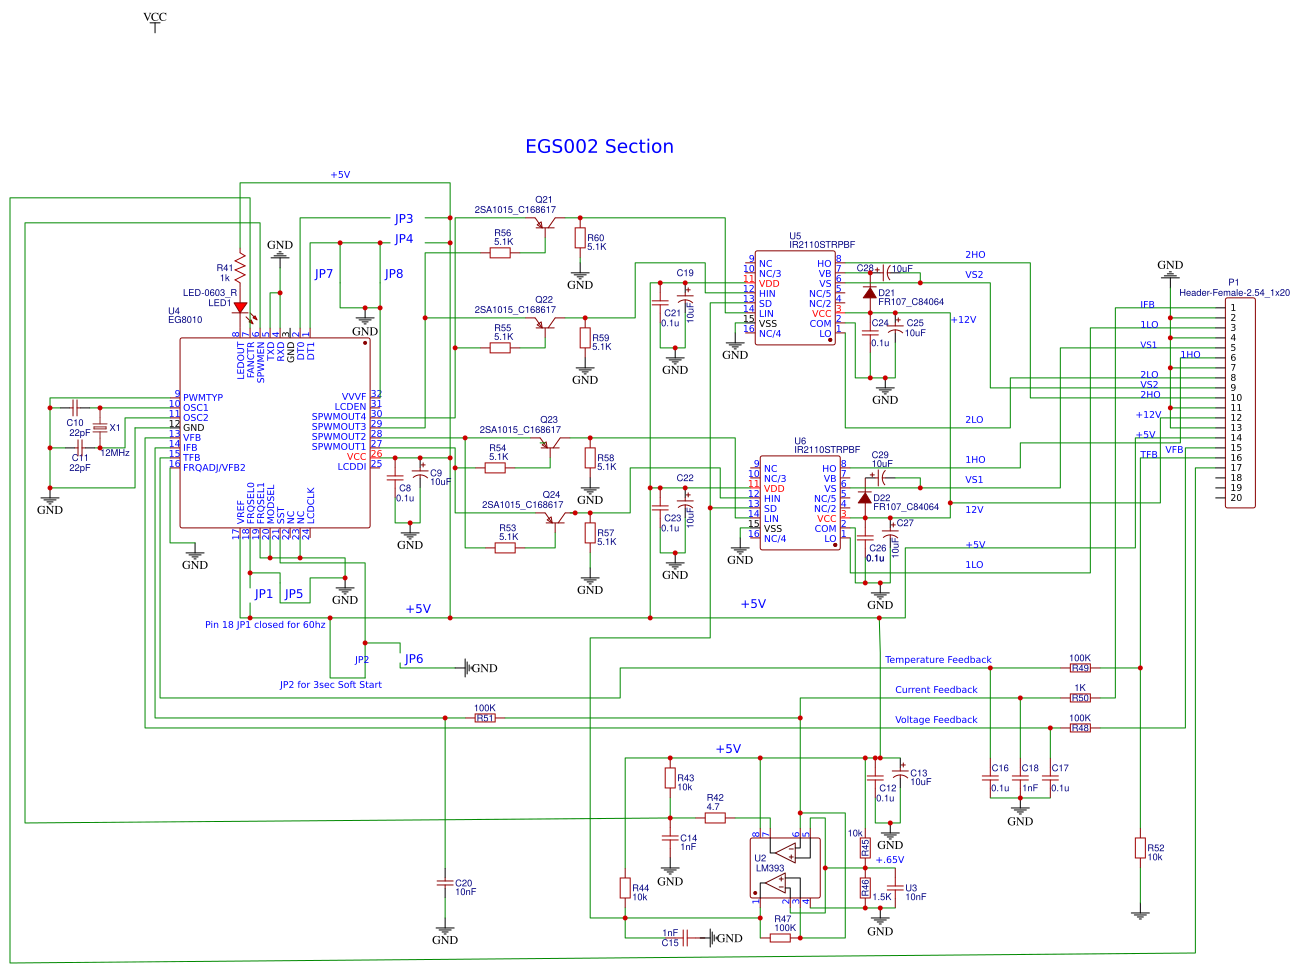The image size is (1301, 973).
Task: Click pin 20 of header P1
Action: [x=1236, y=498]
